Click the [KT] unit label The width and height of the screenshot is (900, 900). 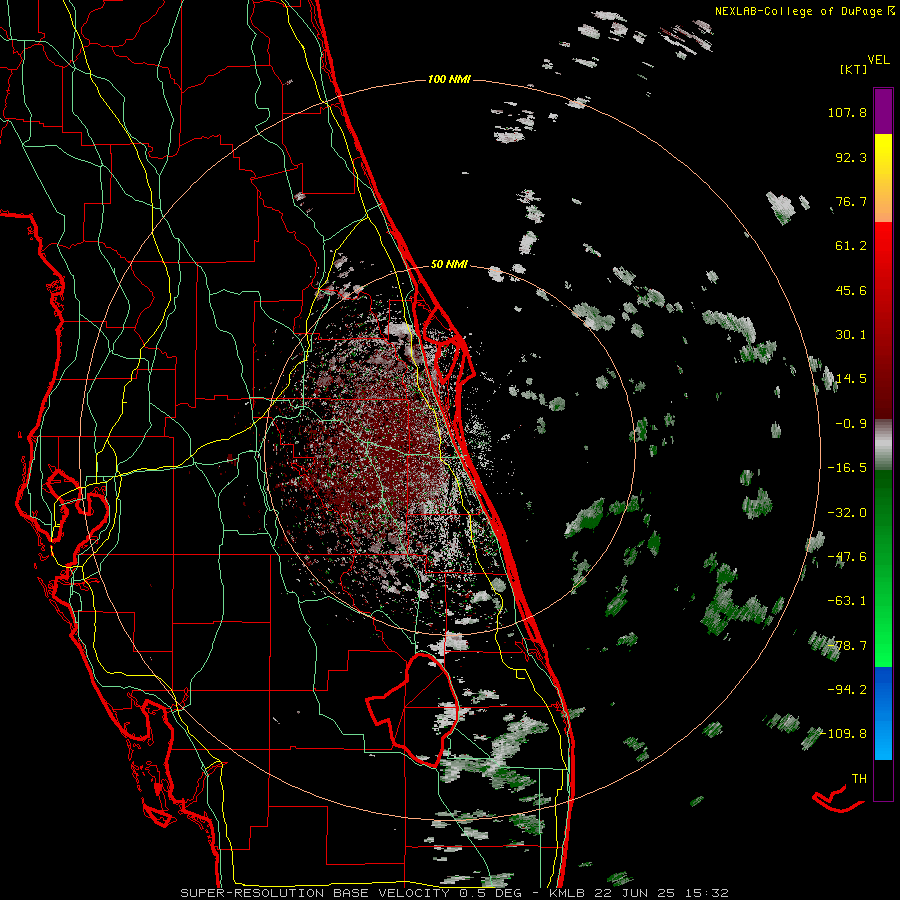[853, 69]
